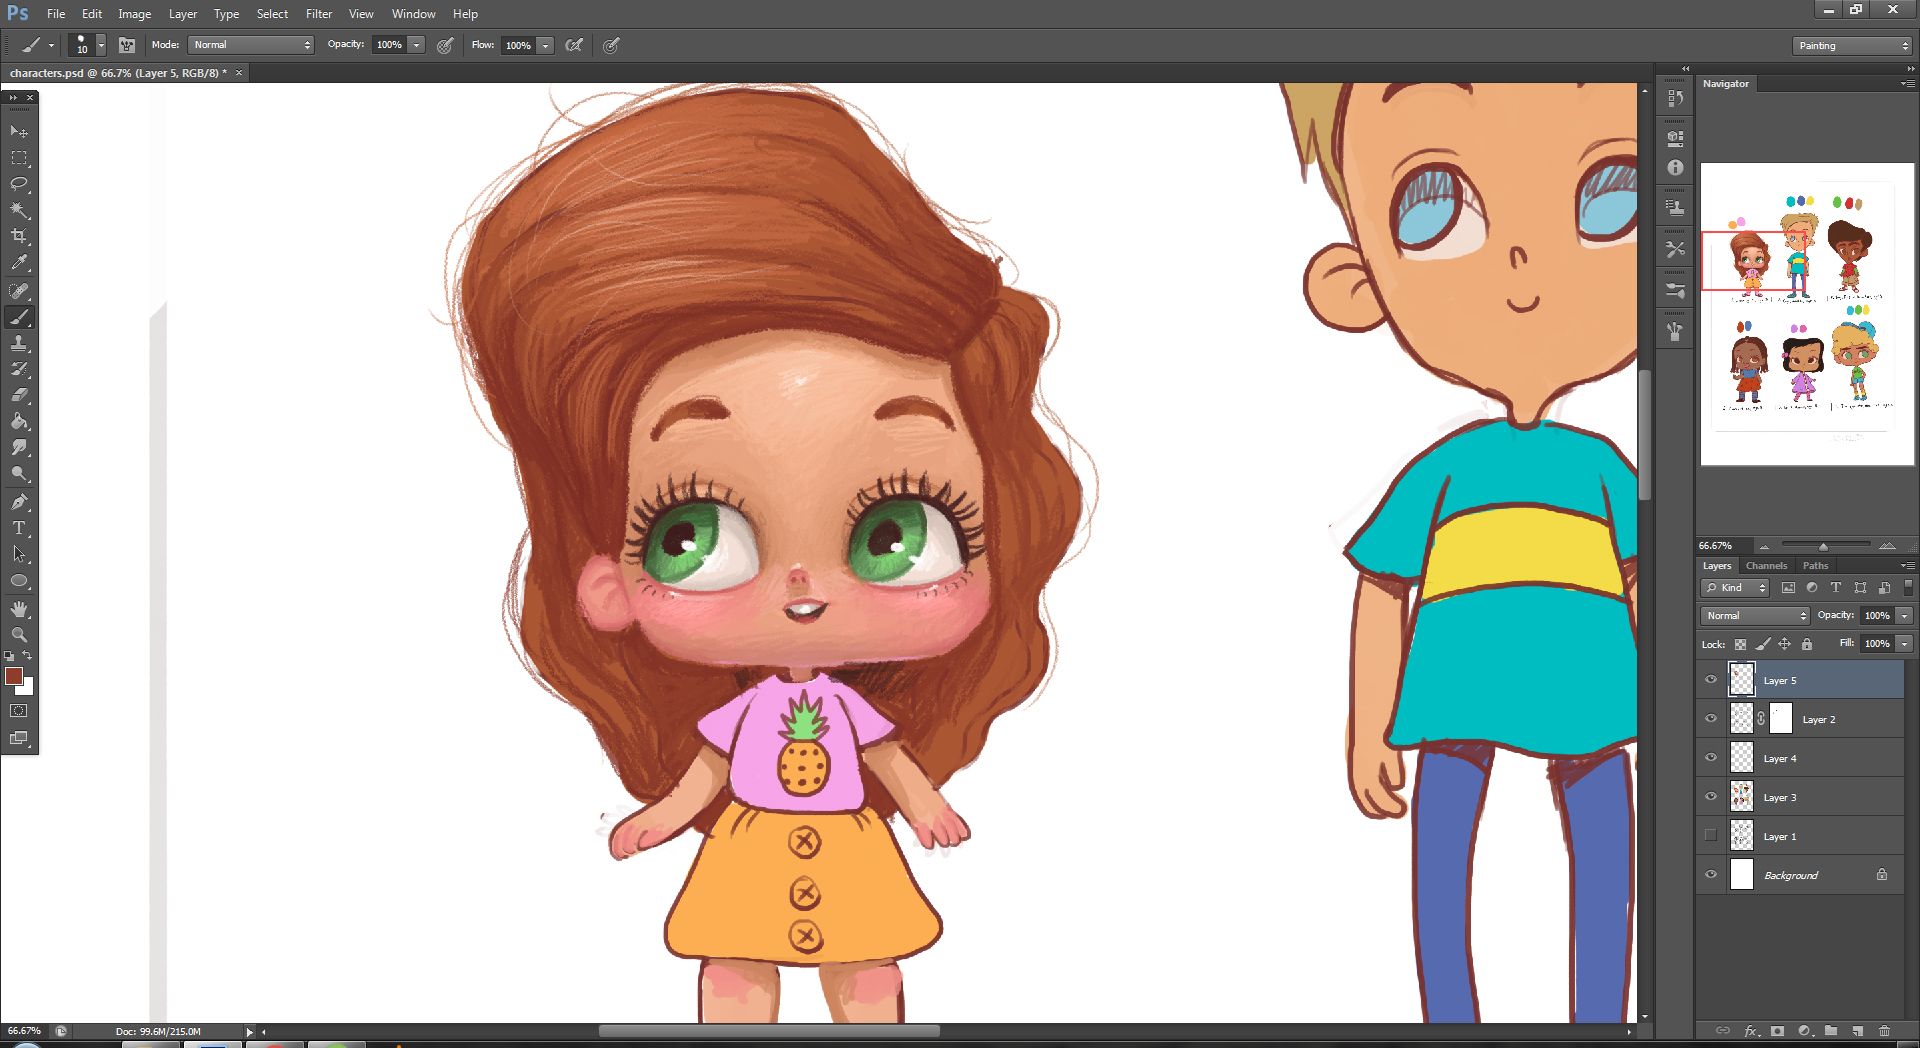This screenshot has height=1048, width=1920.
Task: Switch to the Channels tab
Action: 1766,566
